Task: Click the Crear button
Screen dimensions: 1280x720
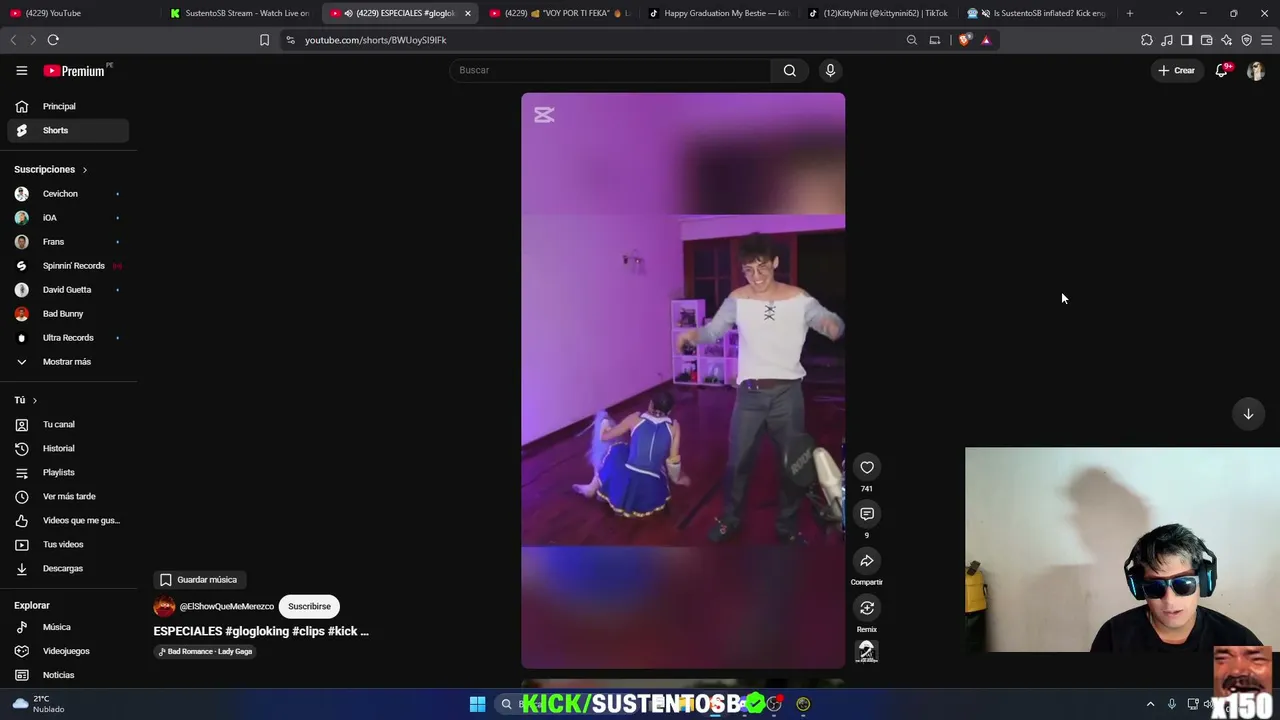Action: click(1176, 70)
